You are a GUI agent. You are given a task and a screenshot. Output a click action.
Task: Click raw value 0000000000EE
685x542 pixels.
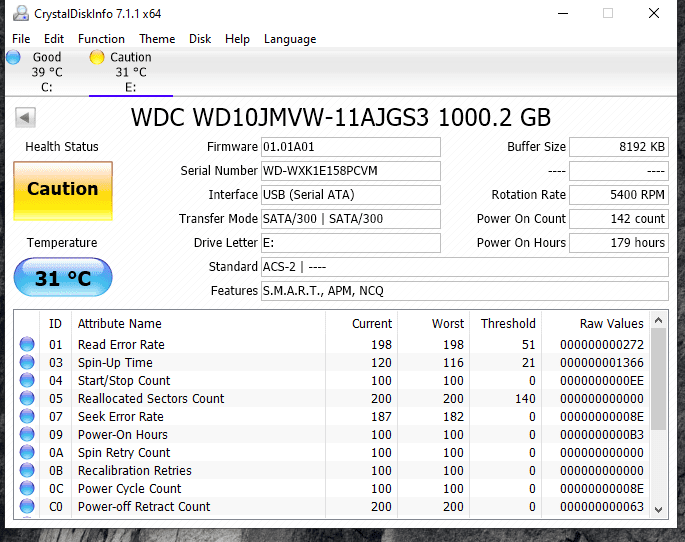point(602,380)
